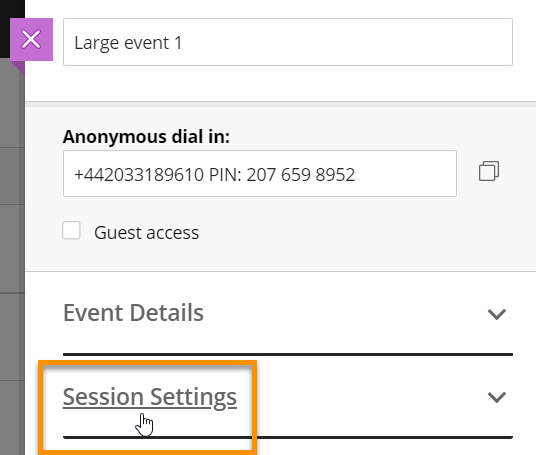Click the downward arrow beside Session Settings
Screen dimensions: 536x455
[496, 397]
